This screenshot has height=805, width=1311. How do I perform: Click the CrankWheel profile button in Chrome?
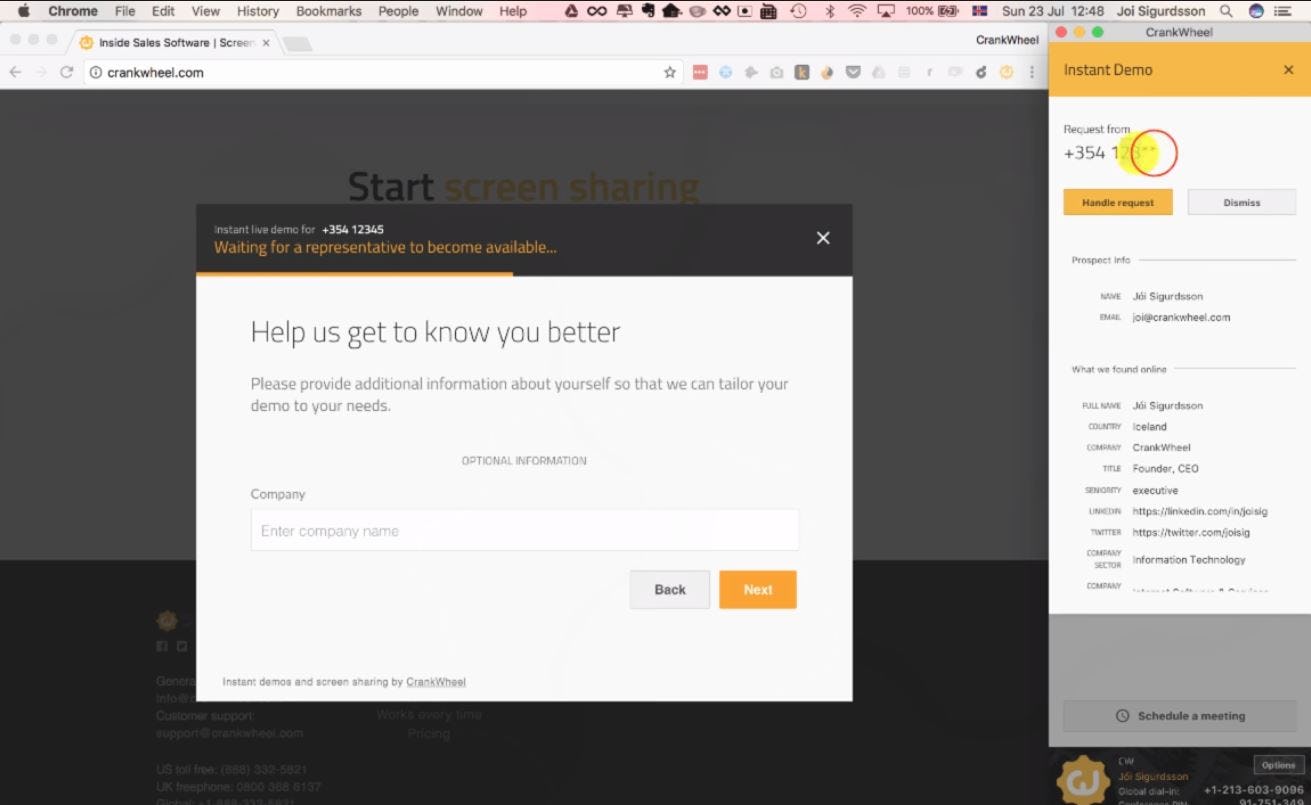pos(1008,40)
